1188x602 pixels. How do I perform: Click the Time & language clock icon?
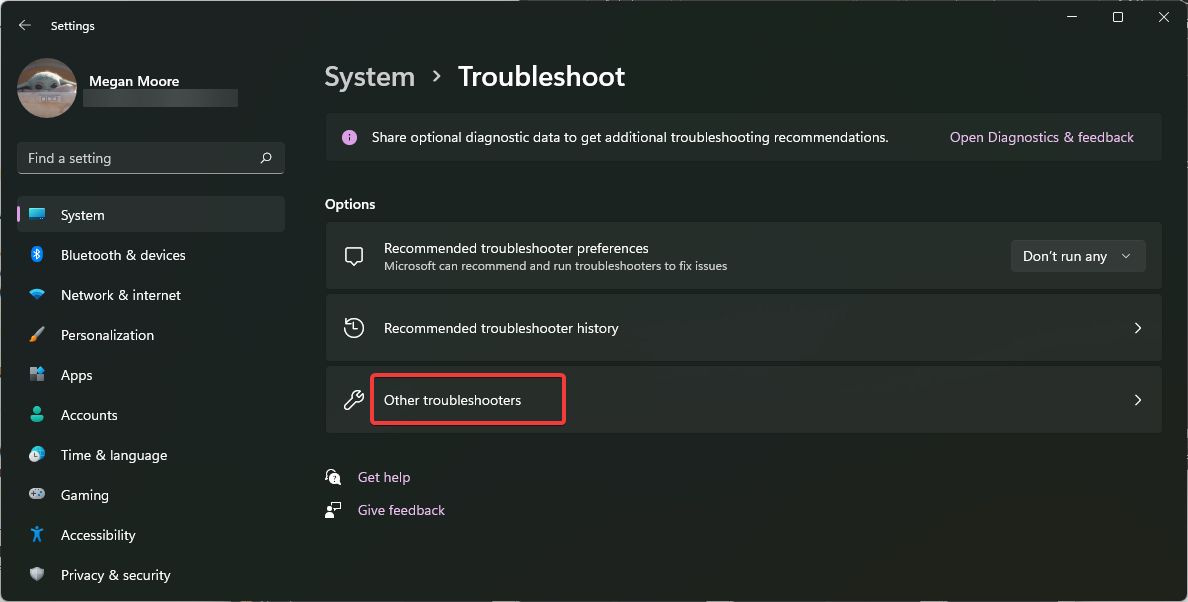tap(37, 455)
